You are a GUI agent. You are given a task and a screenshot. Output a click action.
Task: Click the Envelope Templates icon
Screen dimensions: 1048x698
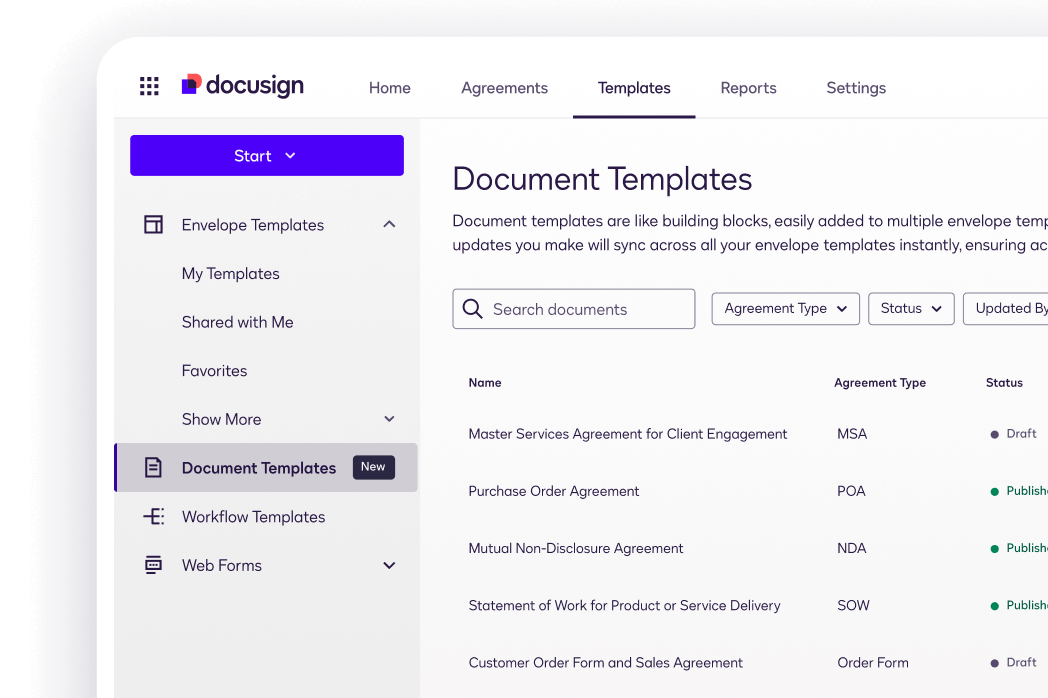click(x=153, y=225)
